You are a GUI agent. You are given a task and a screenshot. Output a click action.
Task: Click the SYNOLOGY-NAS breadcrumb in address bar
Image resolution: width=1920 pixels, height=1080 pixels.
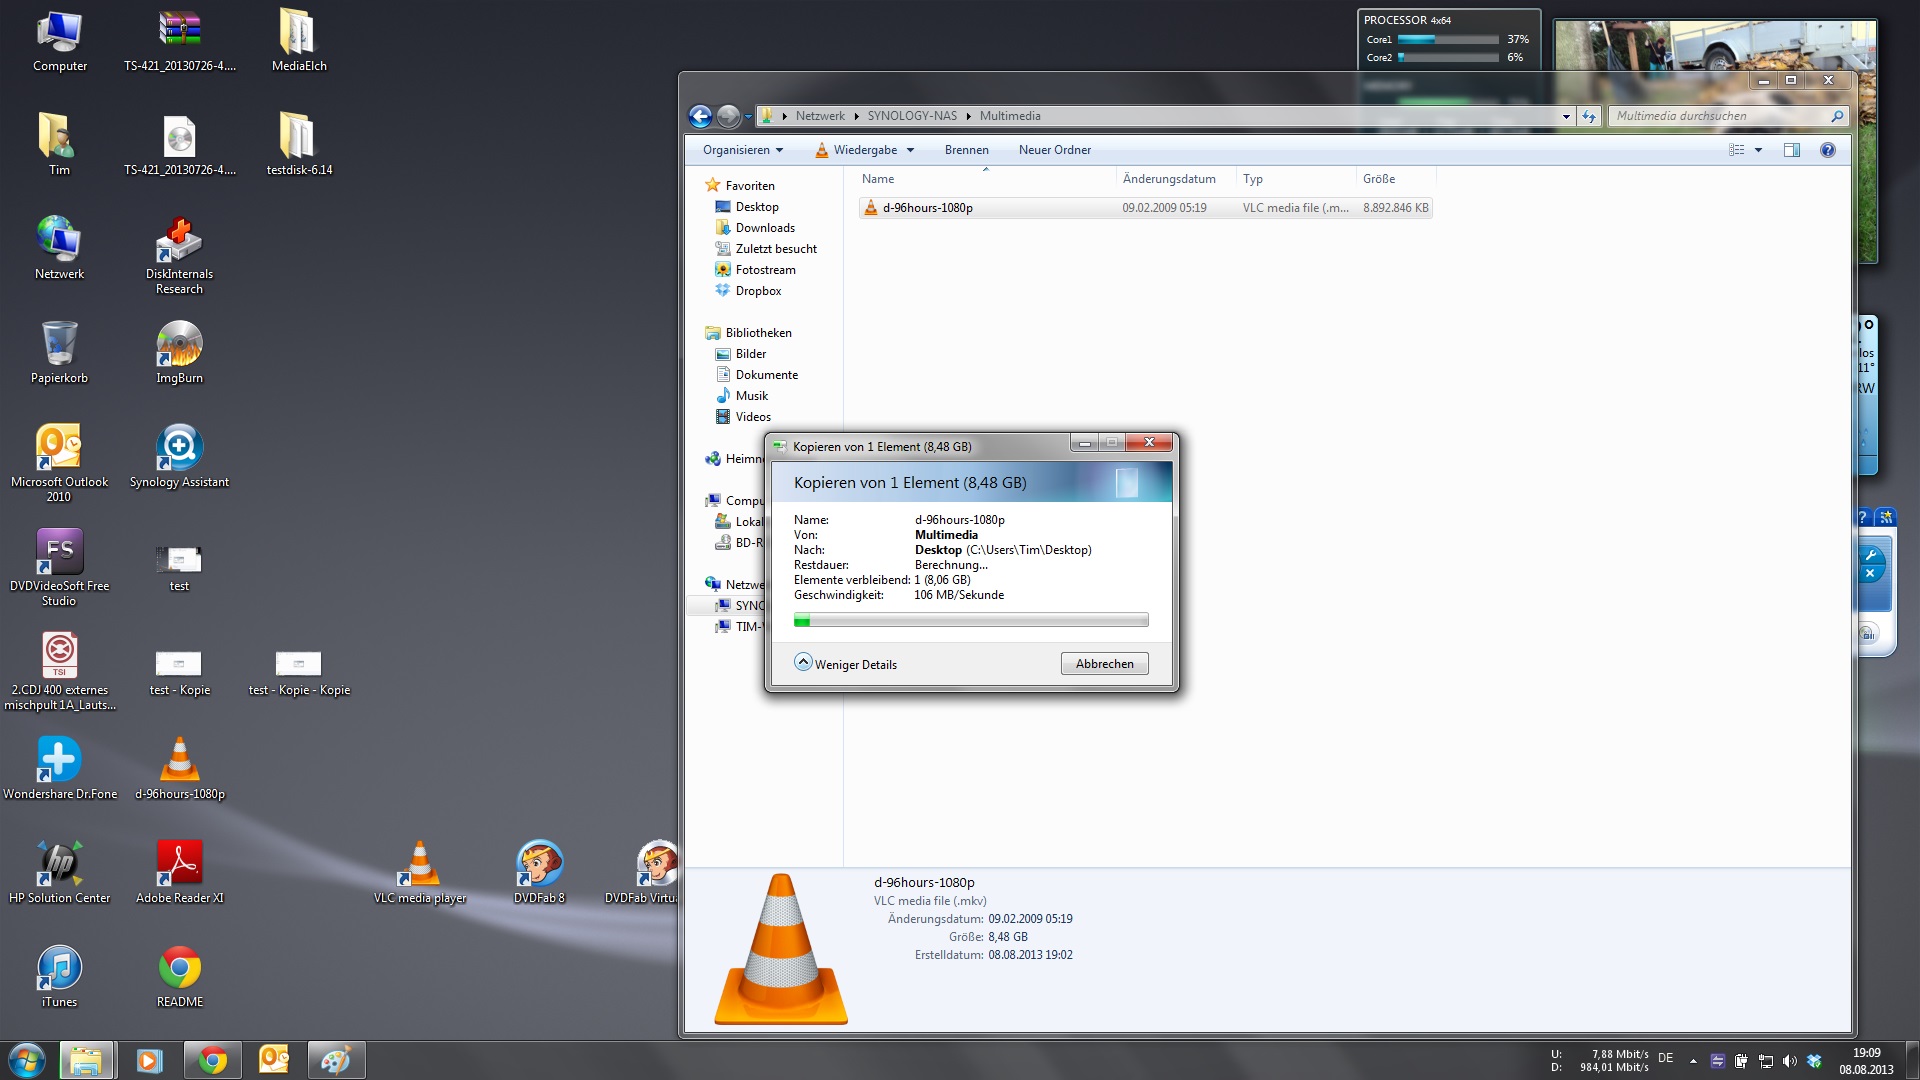(911, 116)
